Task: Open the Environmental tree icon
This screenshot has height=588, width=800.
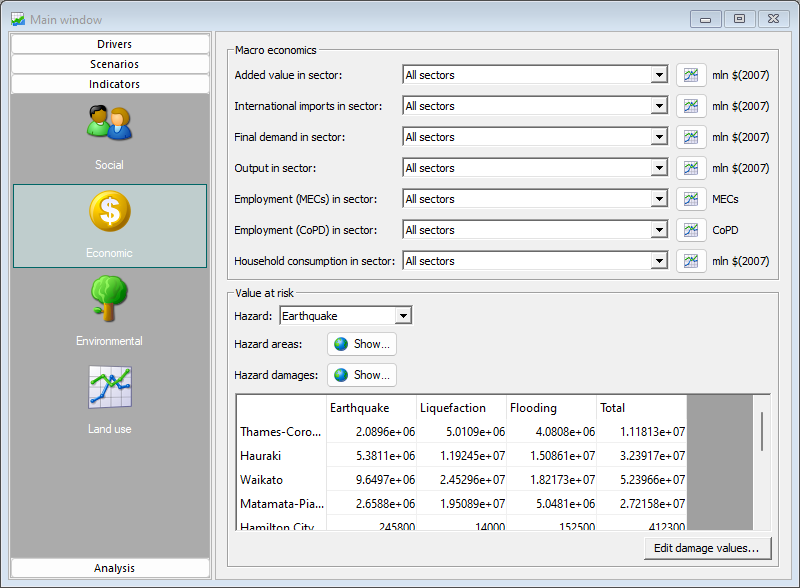Action: (x=109, y=299)
